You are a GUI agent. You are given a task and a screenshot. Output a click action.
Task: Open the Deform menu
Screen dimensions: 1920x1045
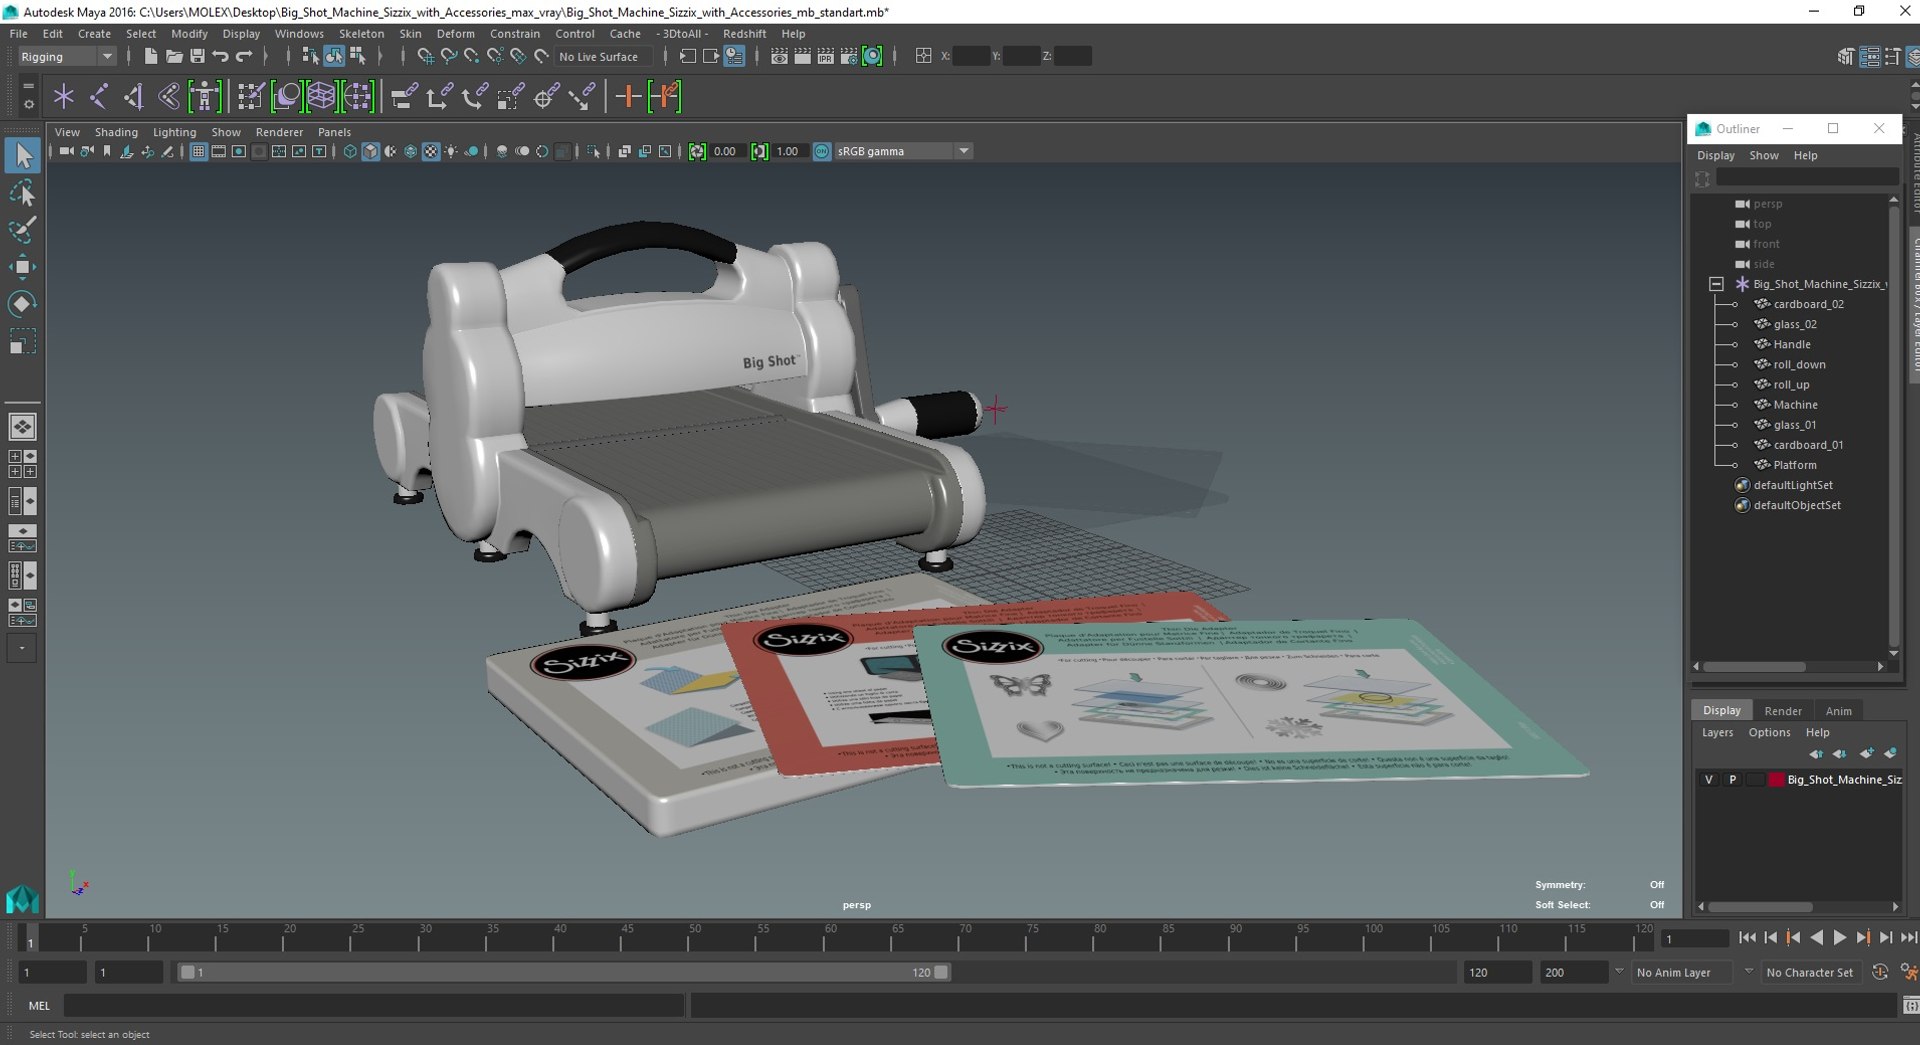[455, 33]
